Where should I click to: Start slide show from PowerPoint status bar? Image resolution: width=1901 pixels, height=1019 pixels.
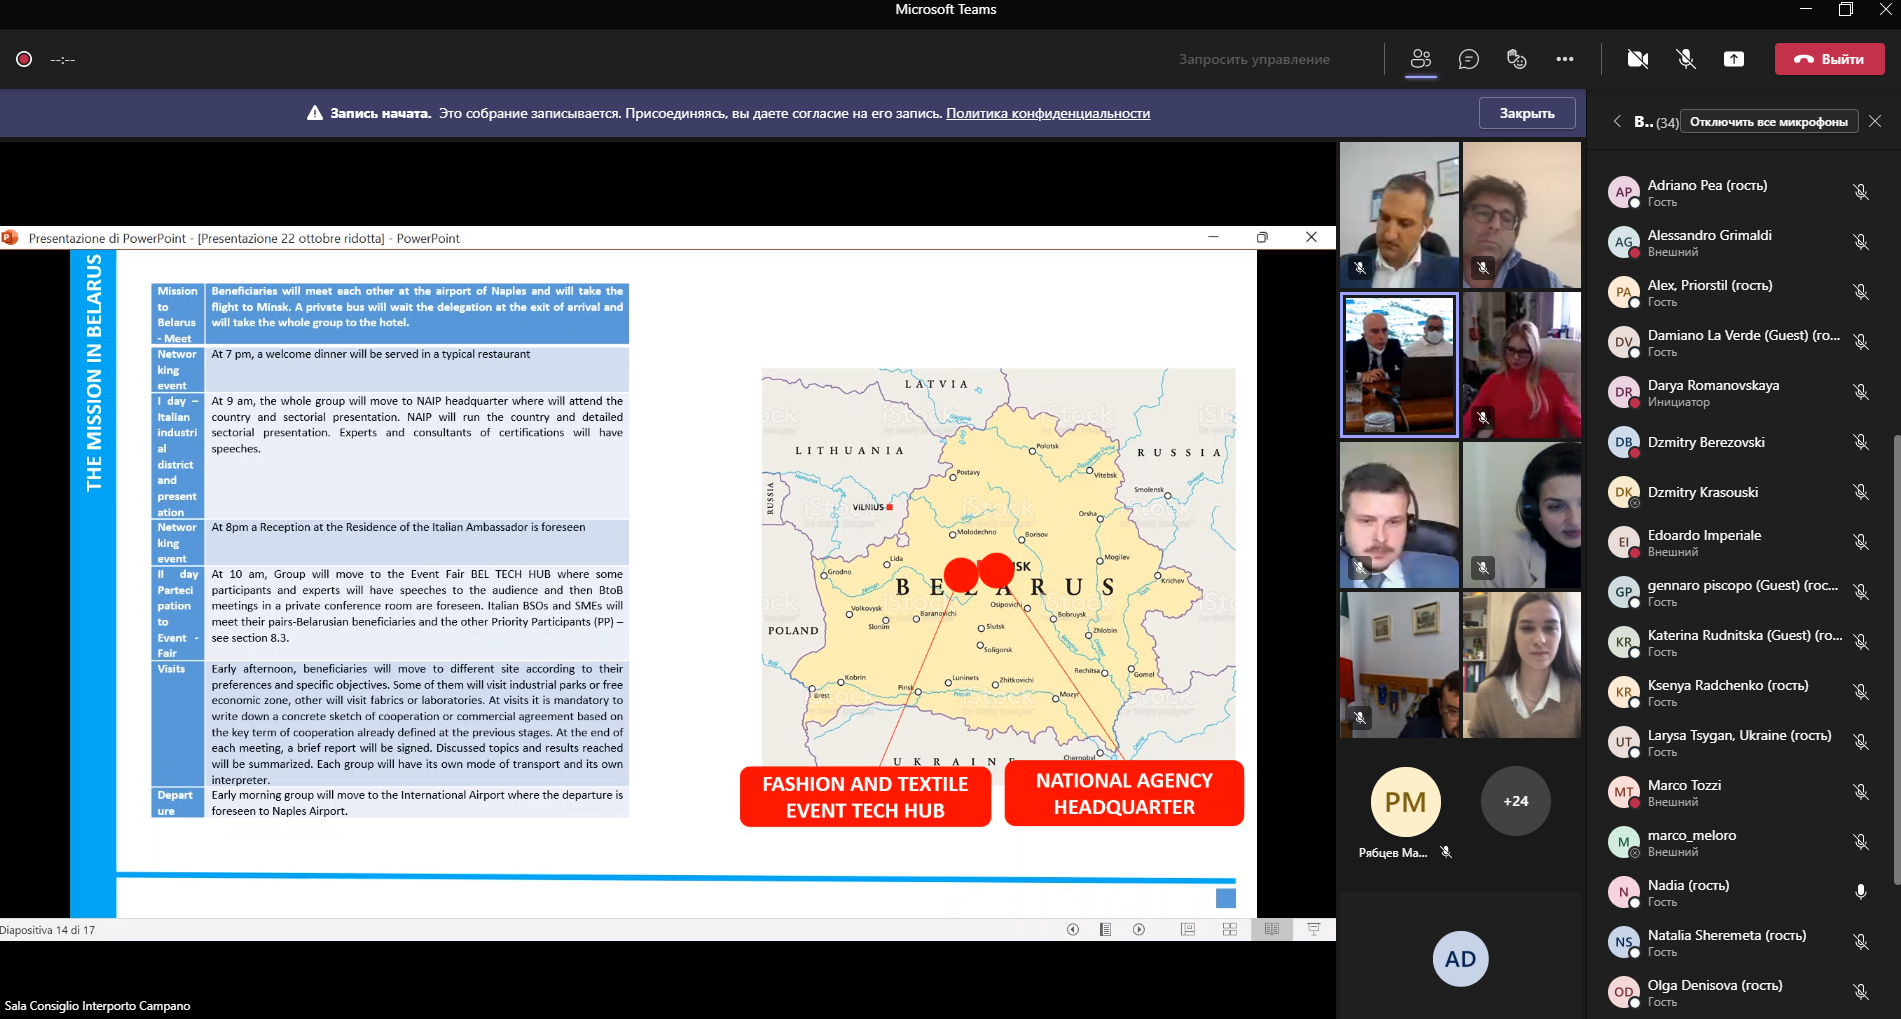pyautogui.click(x=1314, y=929)
